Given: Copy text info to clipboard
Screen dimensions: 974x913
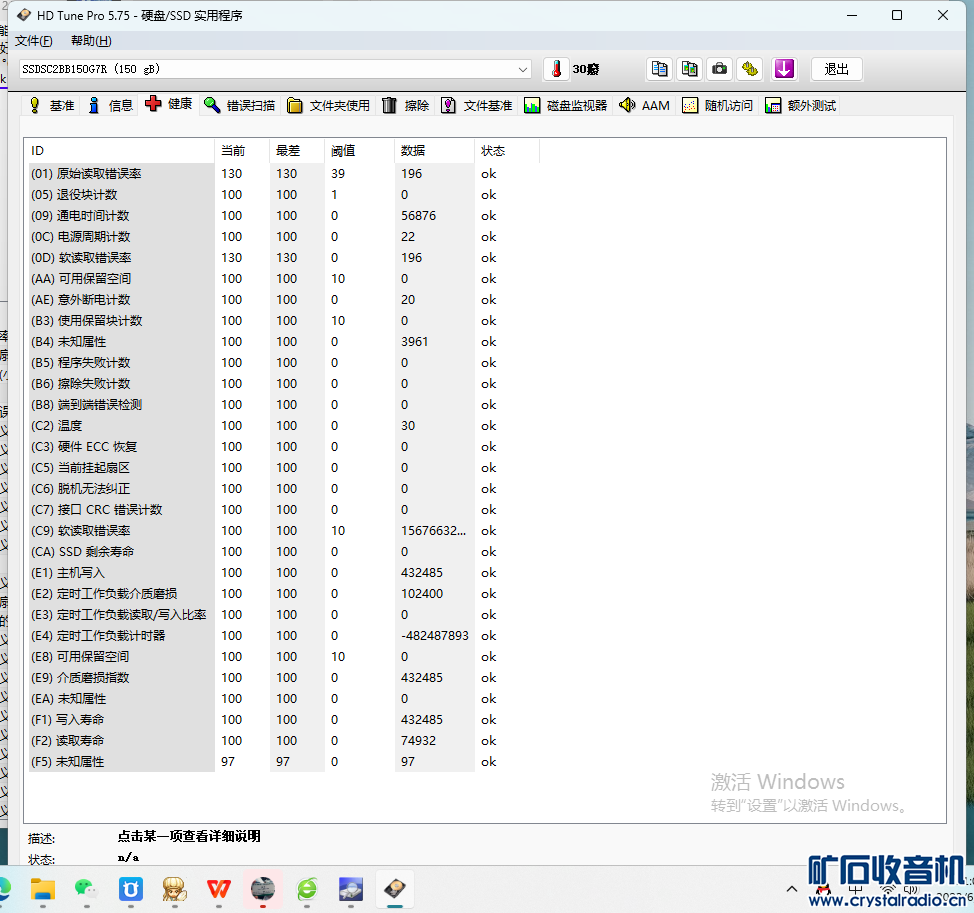Looking at the screenshot, I should pos(660,69).
